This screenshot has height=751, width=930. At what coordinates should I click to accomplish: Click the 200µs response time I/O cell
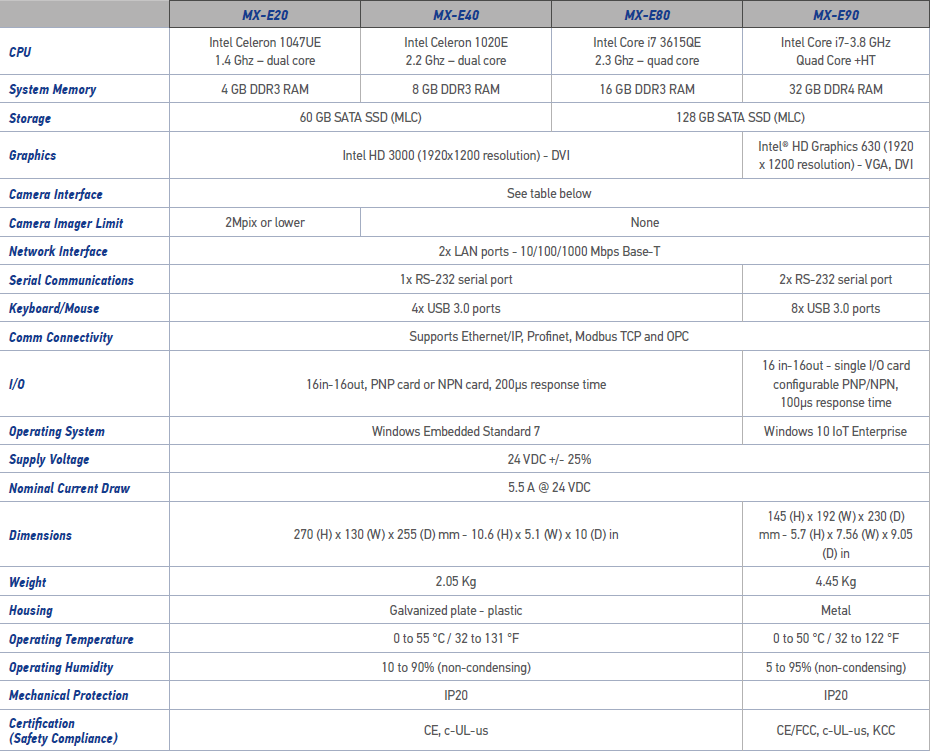[456, 384]
